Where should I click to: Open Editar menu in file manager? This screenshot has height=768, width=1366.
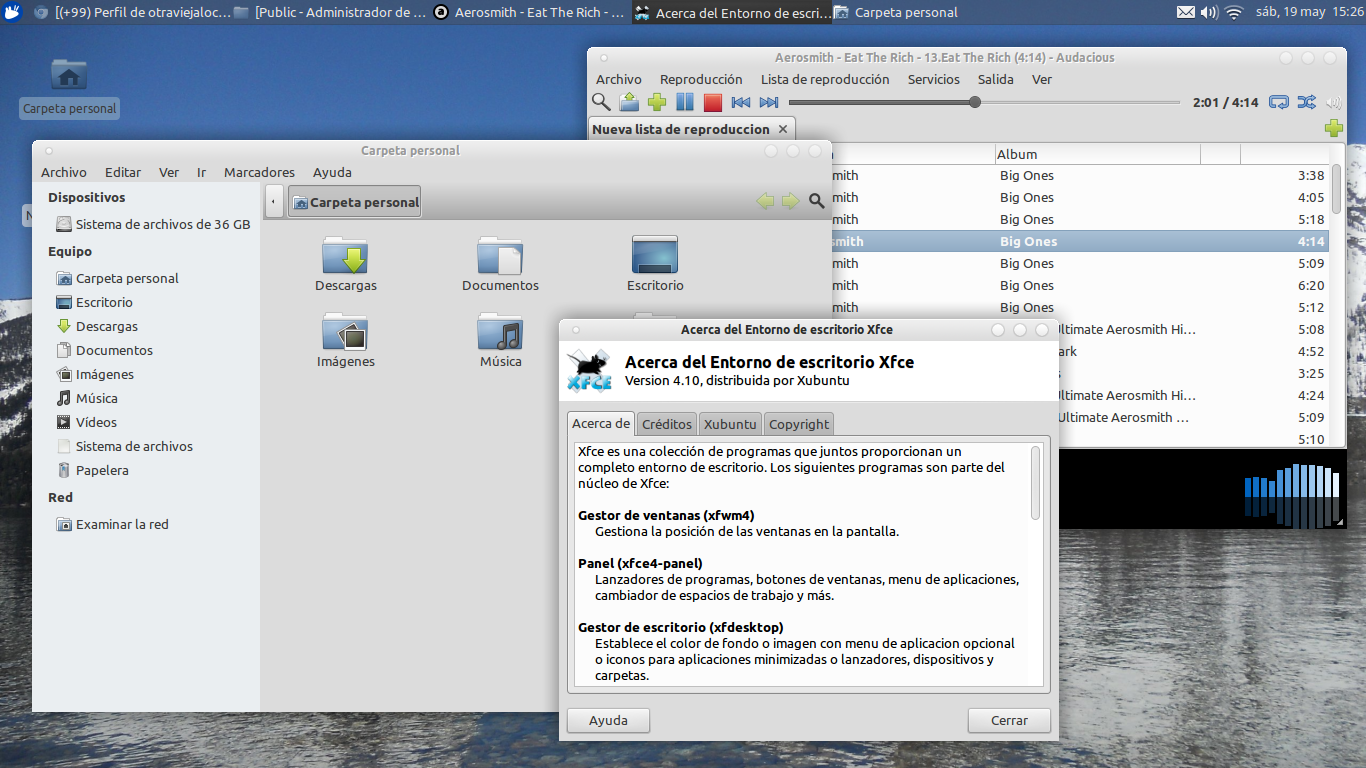[x=123, y=172]
